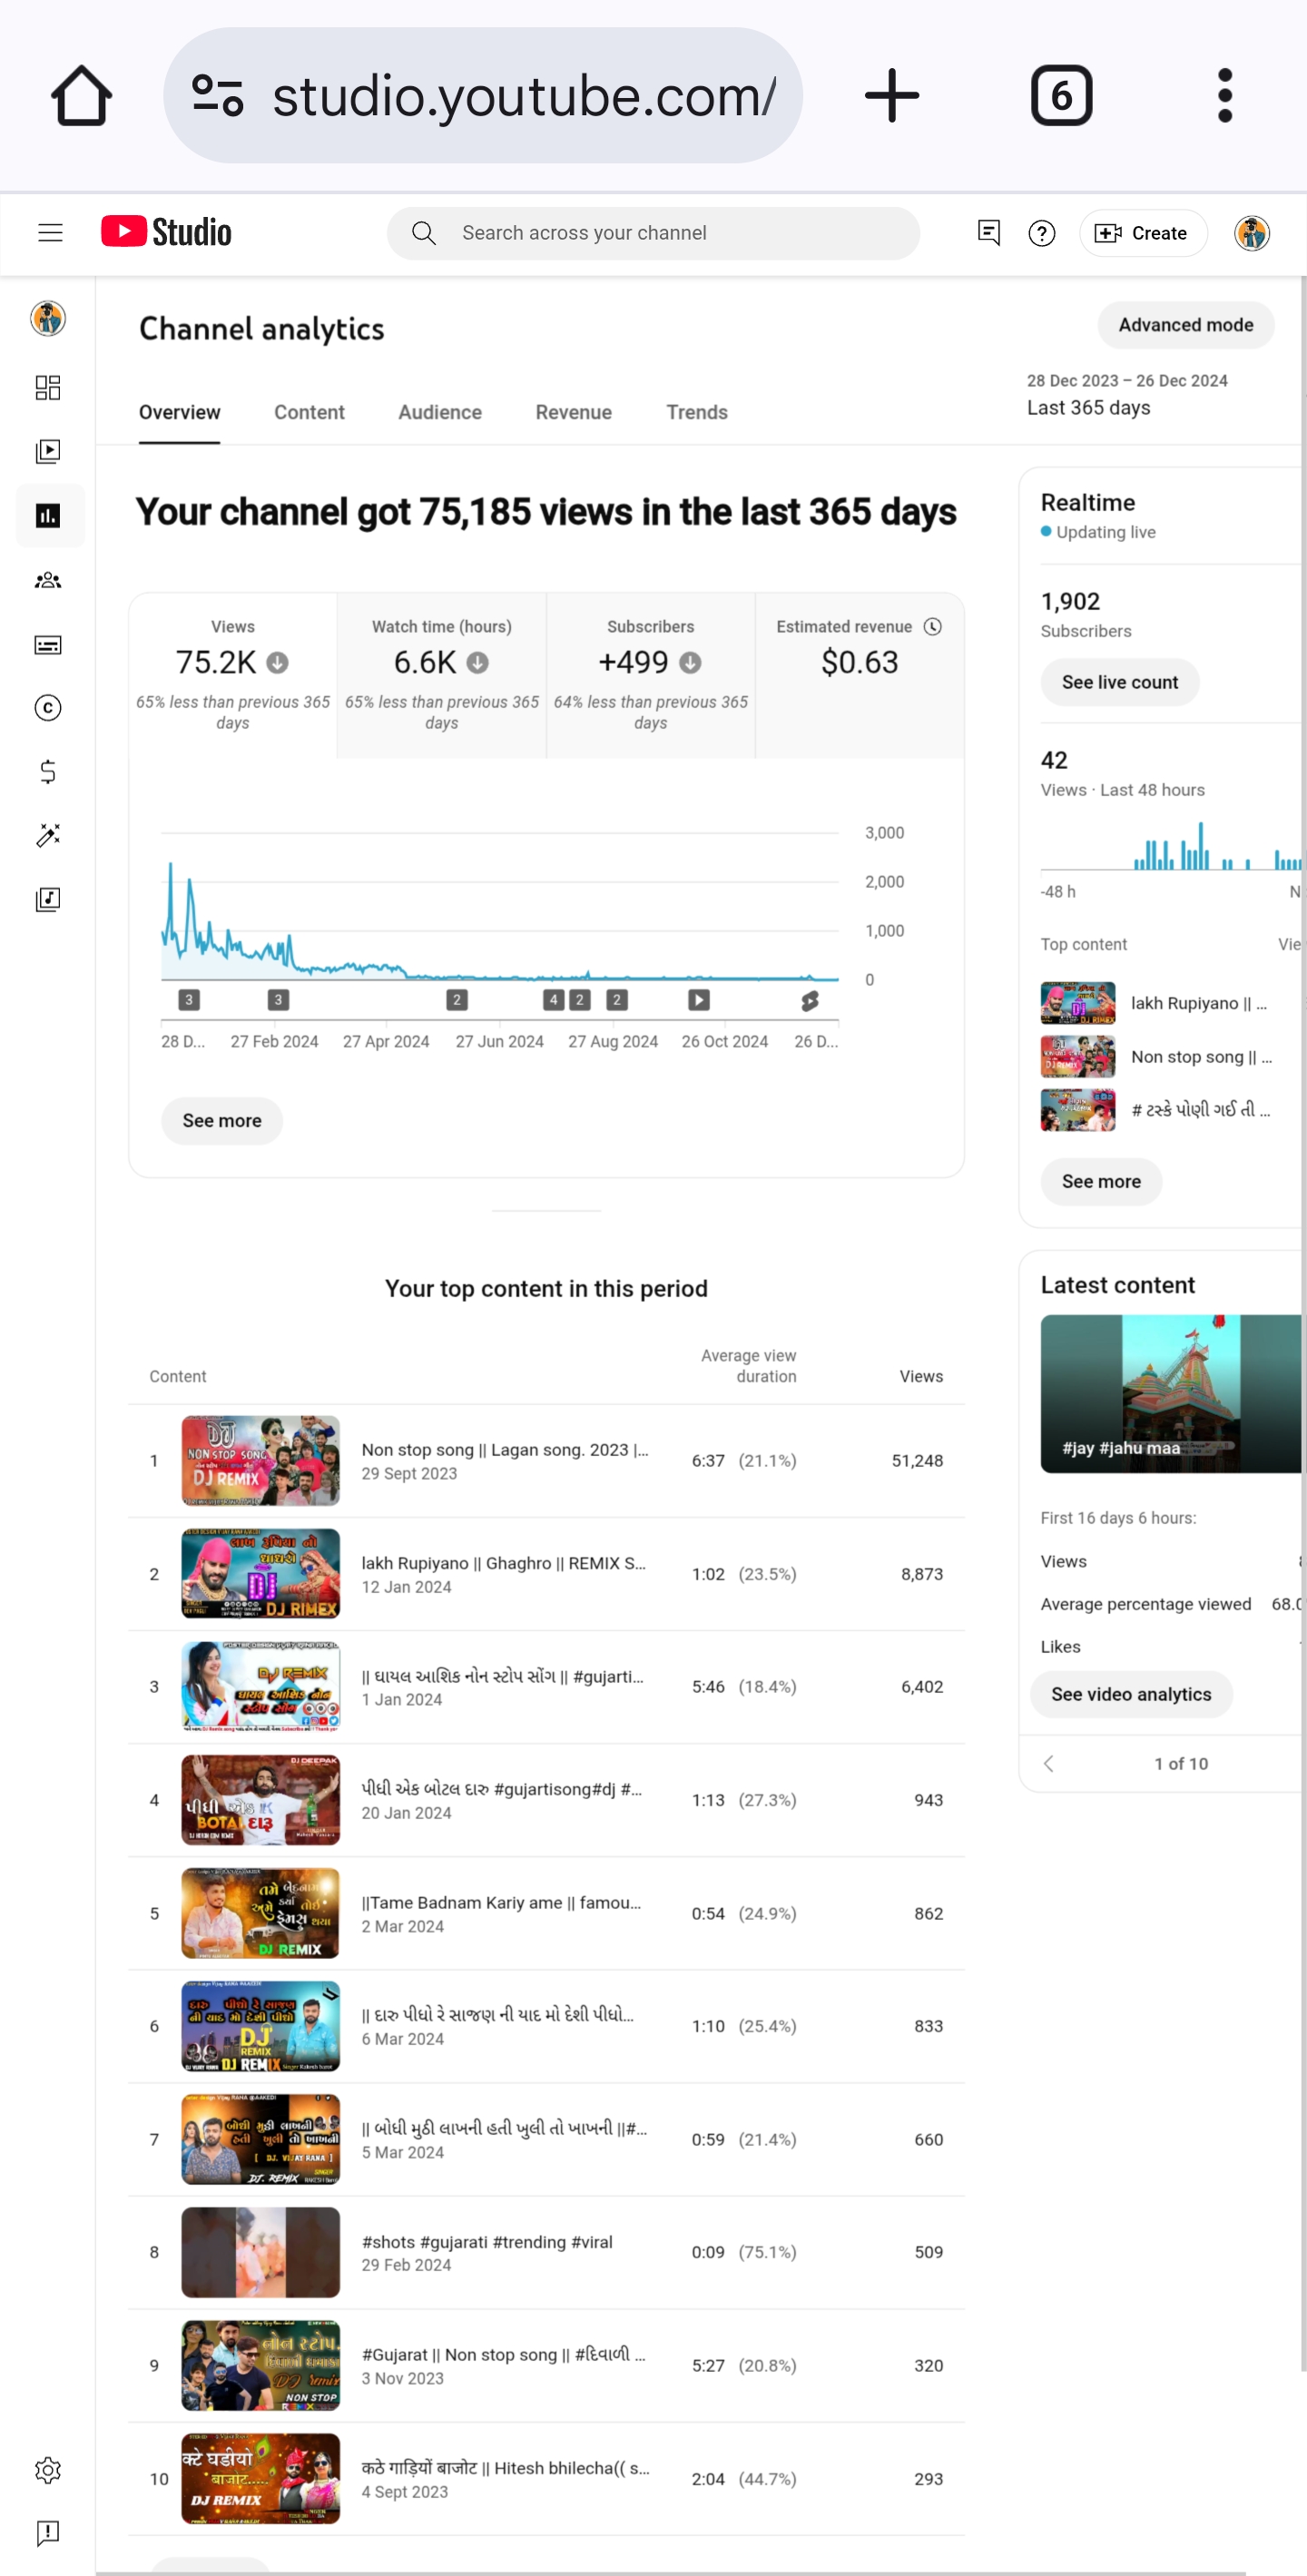Viewport: 1307px width, 2576px height.
Task: Open #Gujarat Non stop song video title
Action: tap(503, 2355)
